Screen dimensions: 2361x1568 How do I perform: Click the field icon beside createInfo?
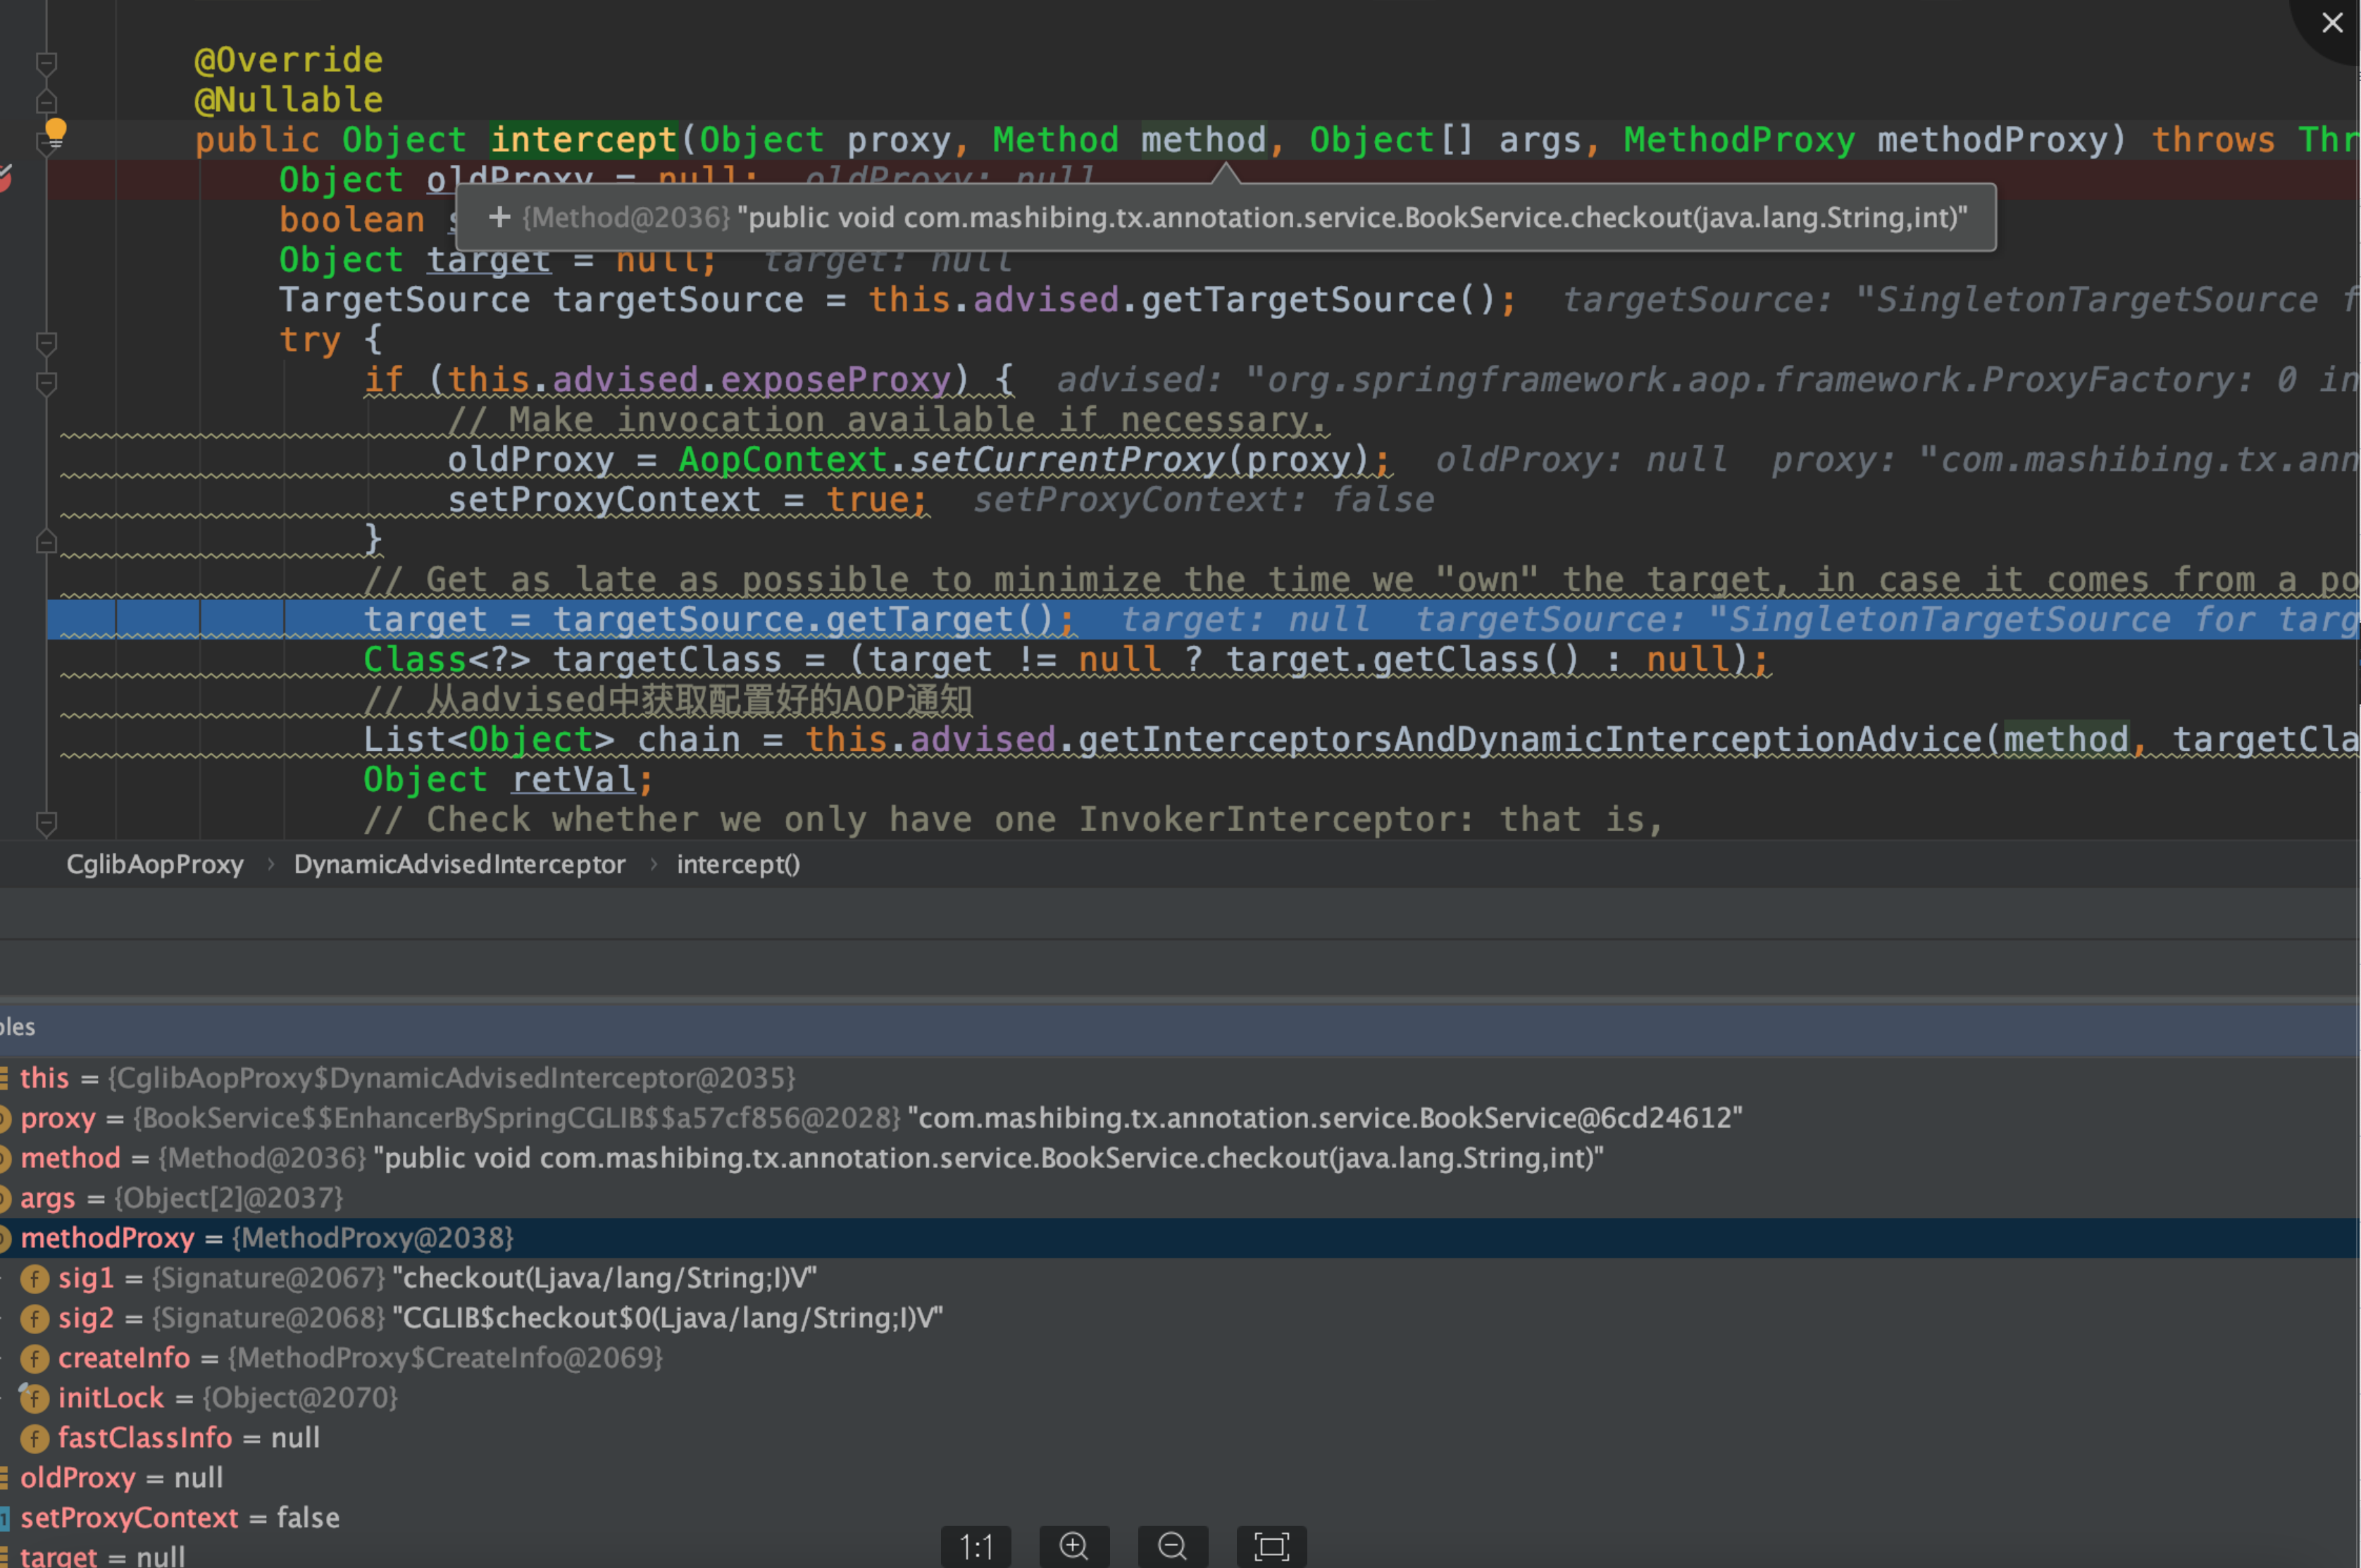pyautogui.click(x=35, y=1358)
